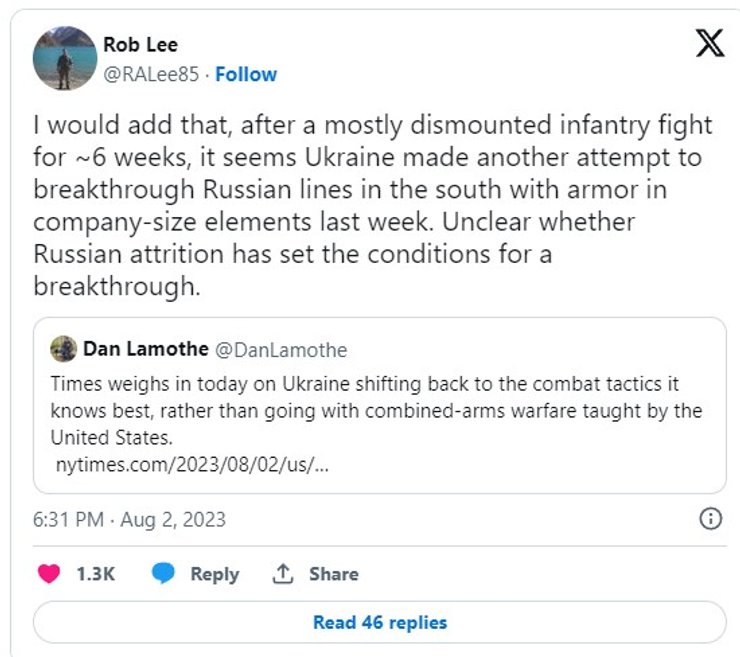Image resolution: width=740 pixels, height=657 pixels.
Task: Open the Dan Lamothe name in quoted tweet
Action: click(144, 348)
